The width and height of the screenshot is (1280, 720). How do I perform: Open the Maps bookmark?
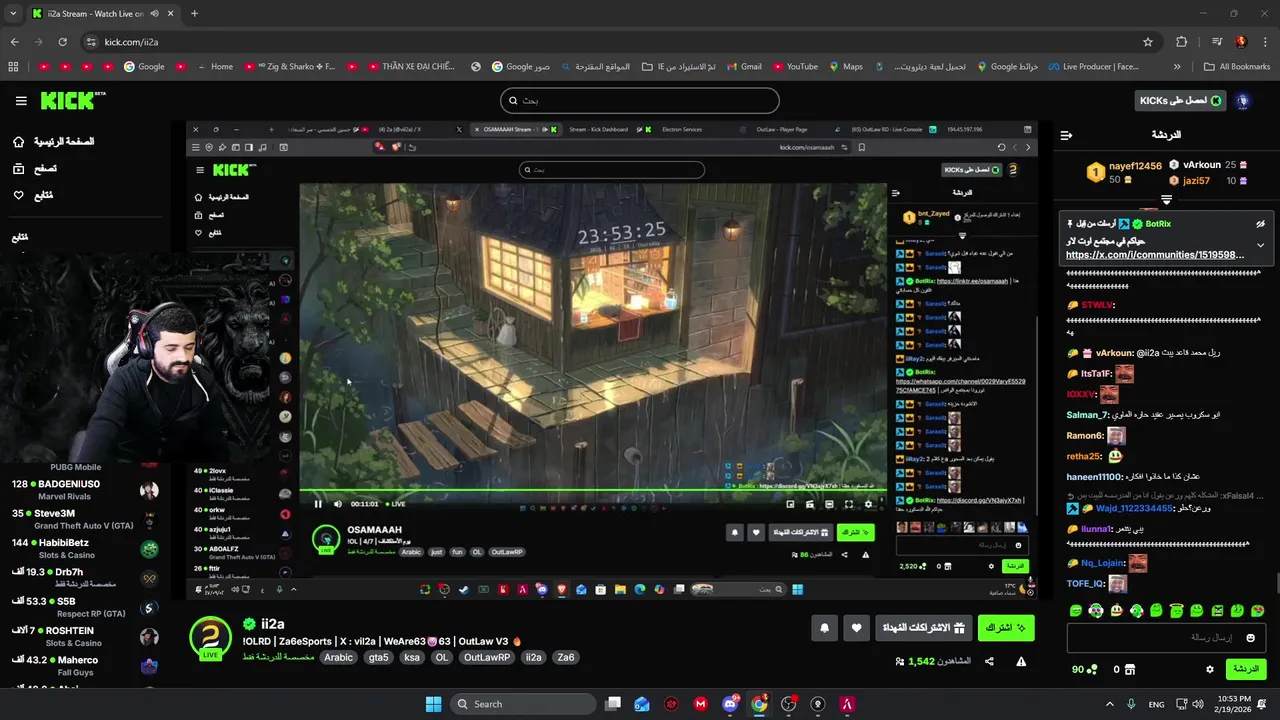(x=845, y=67)
